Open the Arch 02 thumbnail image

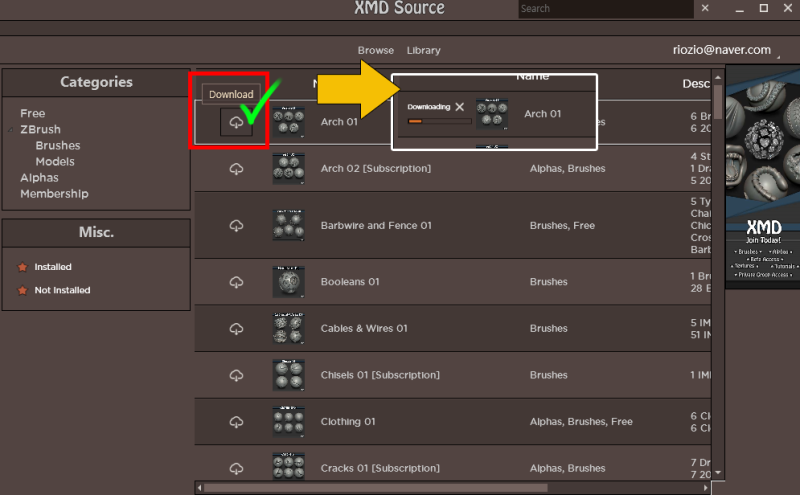click(288, 168)
